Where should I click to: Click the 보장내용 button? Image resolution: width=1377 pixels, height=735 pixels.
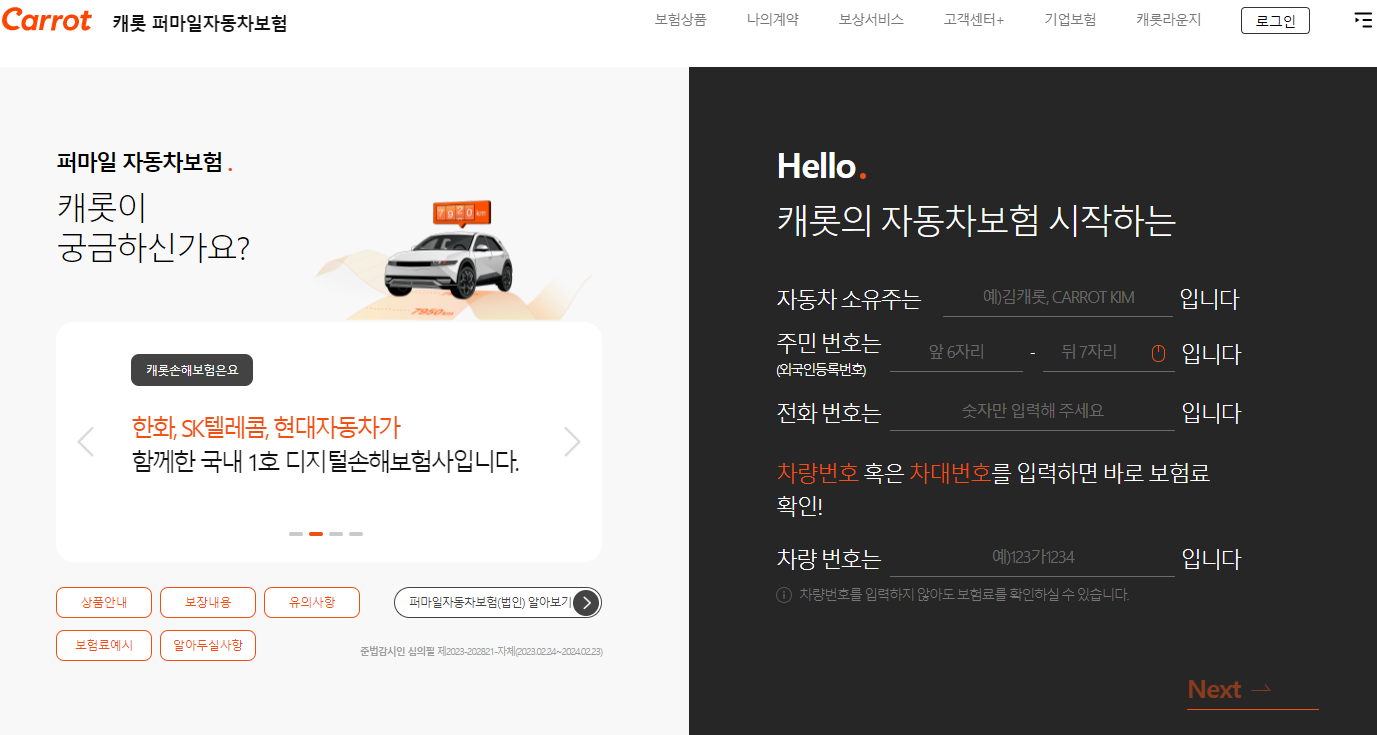[x=208, y=603]
